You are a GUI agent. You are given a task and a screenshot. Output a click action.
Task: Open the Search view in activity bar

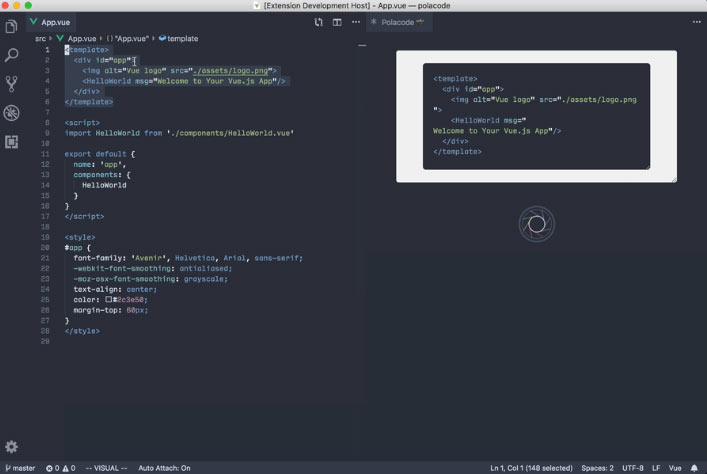click(x=12, y=55)
